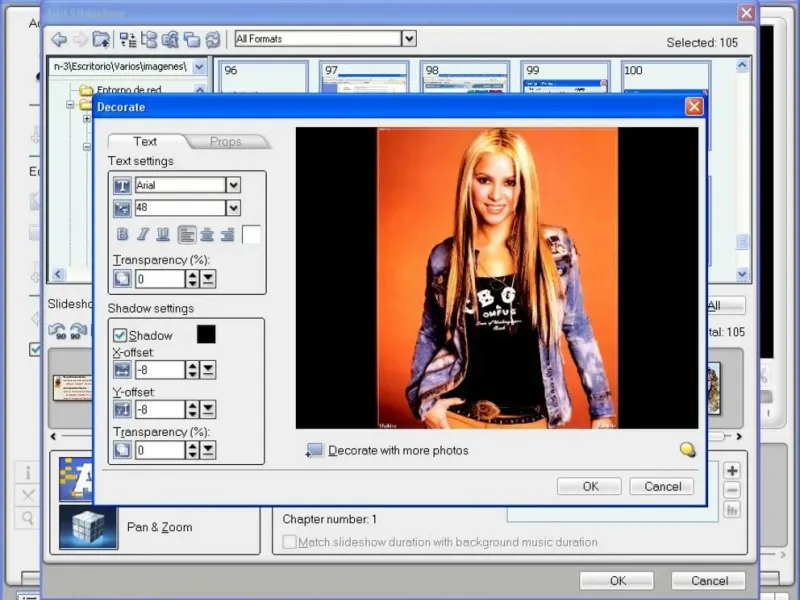Enable or disable the Shadow checkbox
The width and height of the screenshot is (800, 600).
[120, 335]
